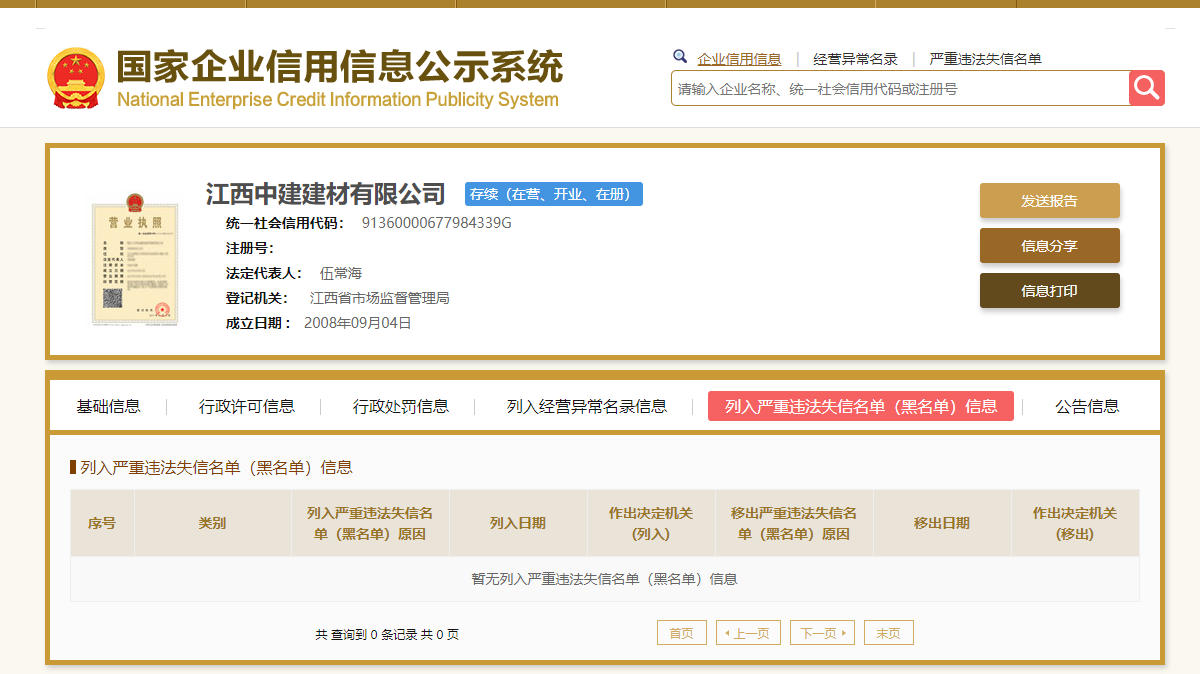The width and height of the screenshot is (1200, 674).
Task: Click the 列入严重违法失信名单（黑名单）原因 column header
Action: (x=370, y=523)
